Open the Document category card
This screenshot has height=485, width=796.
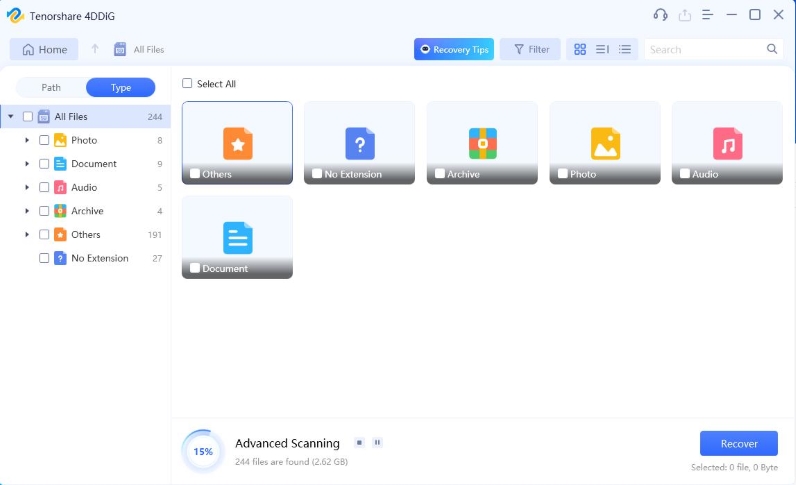point(237,237)
